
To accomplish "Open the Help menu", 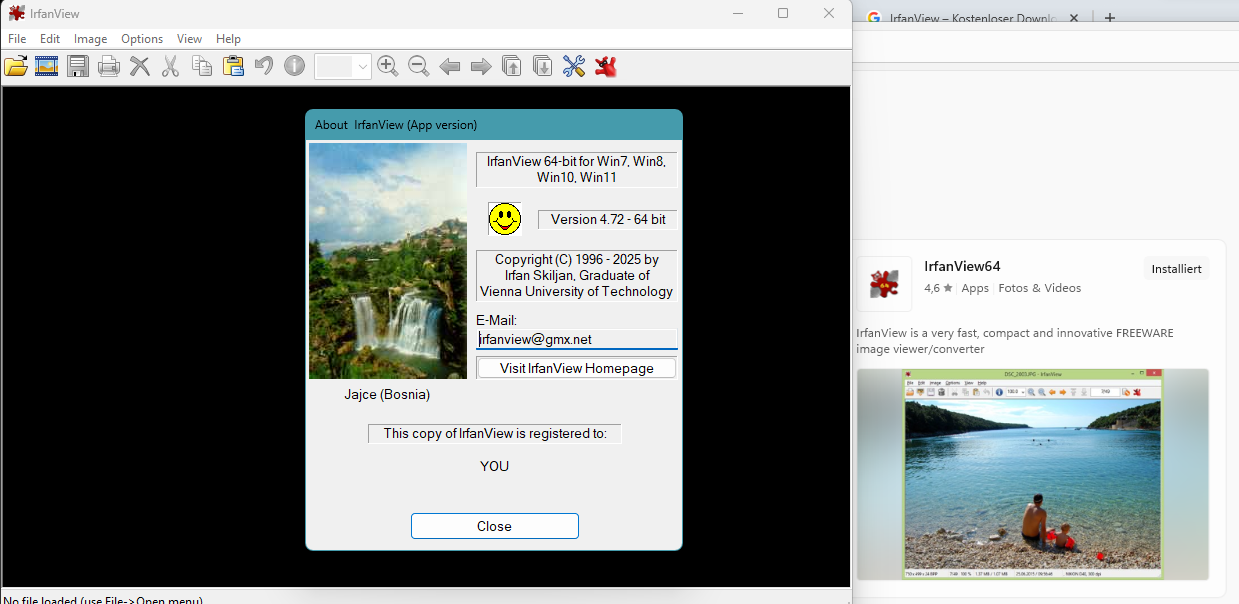I will (x=228, y=39).
